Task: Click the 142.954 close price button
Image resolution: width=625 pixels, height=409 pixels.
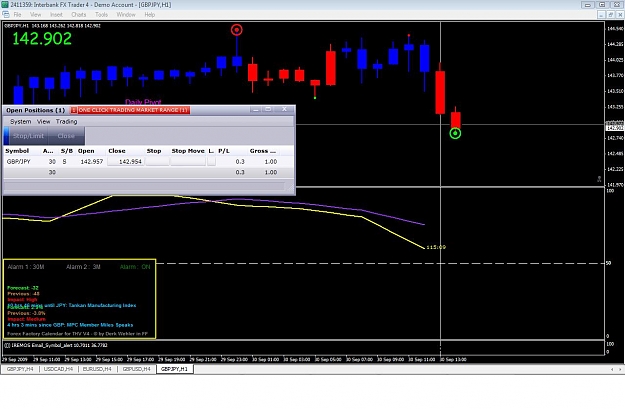Action: click(x=126, y=161)
